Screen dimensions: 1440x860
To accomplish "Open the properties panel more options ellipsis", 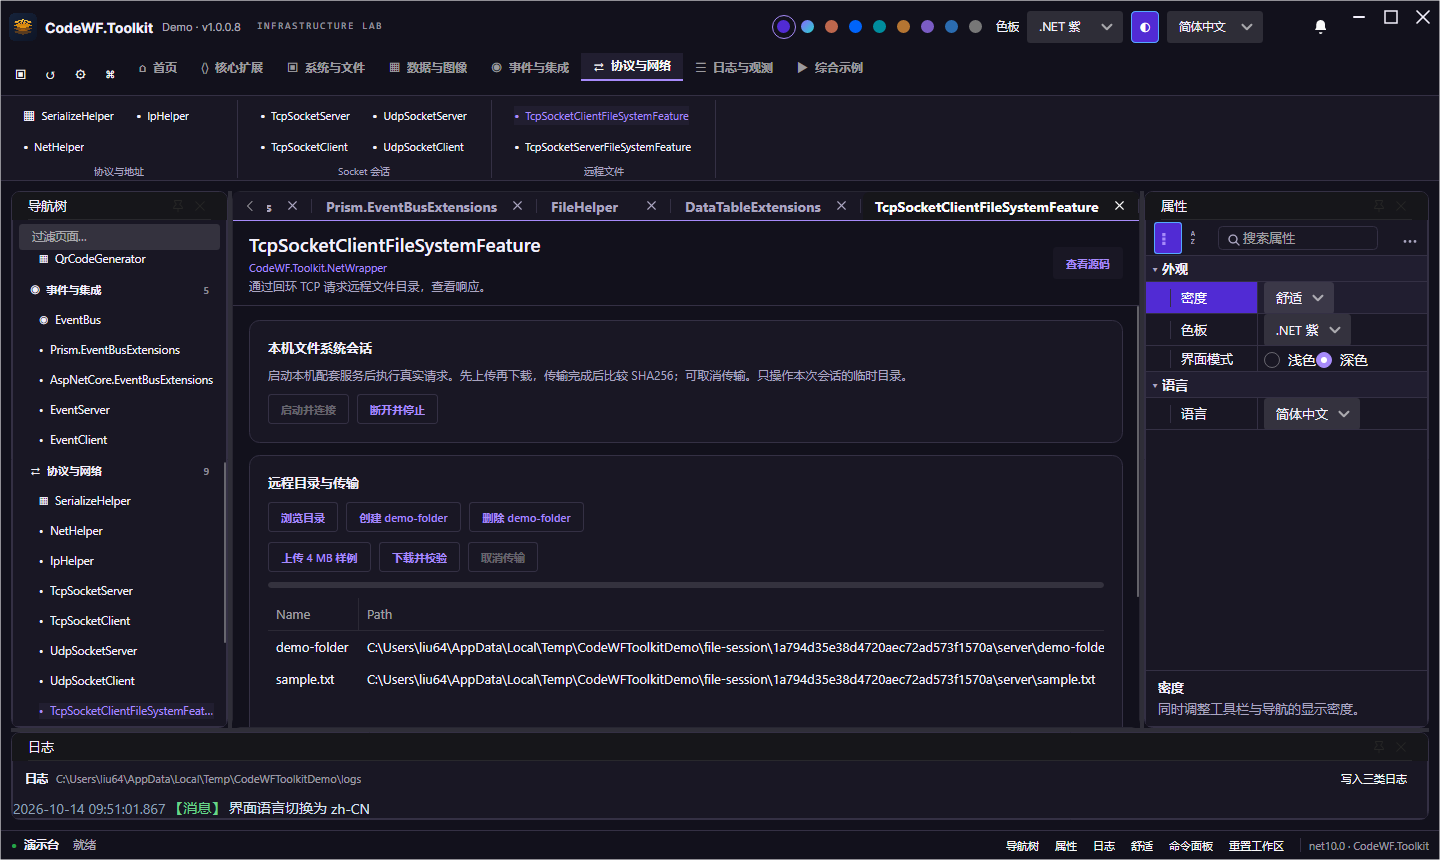I will click(x=1410, y=240).
